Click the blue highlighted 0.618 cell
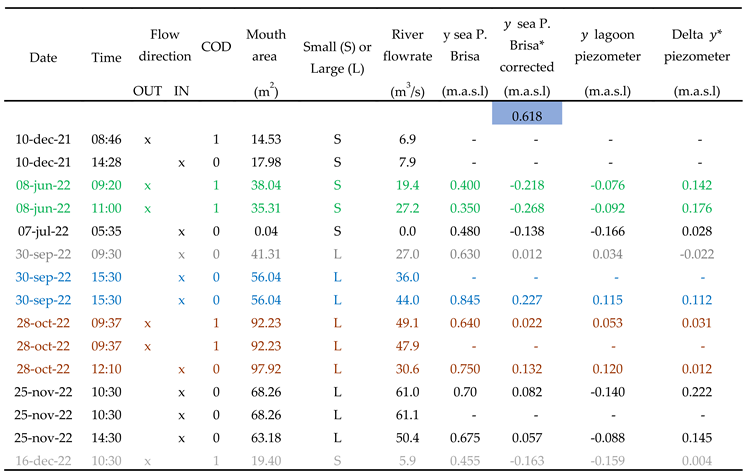745x474 pixels. tap(527, 116)
